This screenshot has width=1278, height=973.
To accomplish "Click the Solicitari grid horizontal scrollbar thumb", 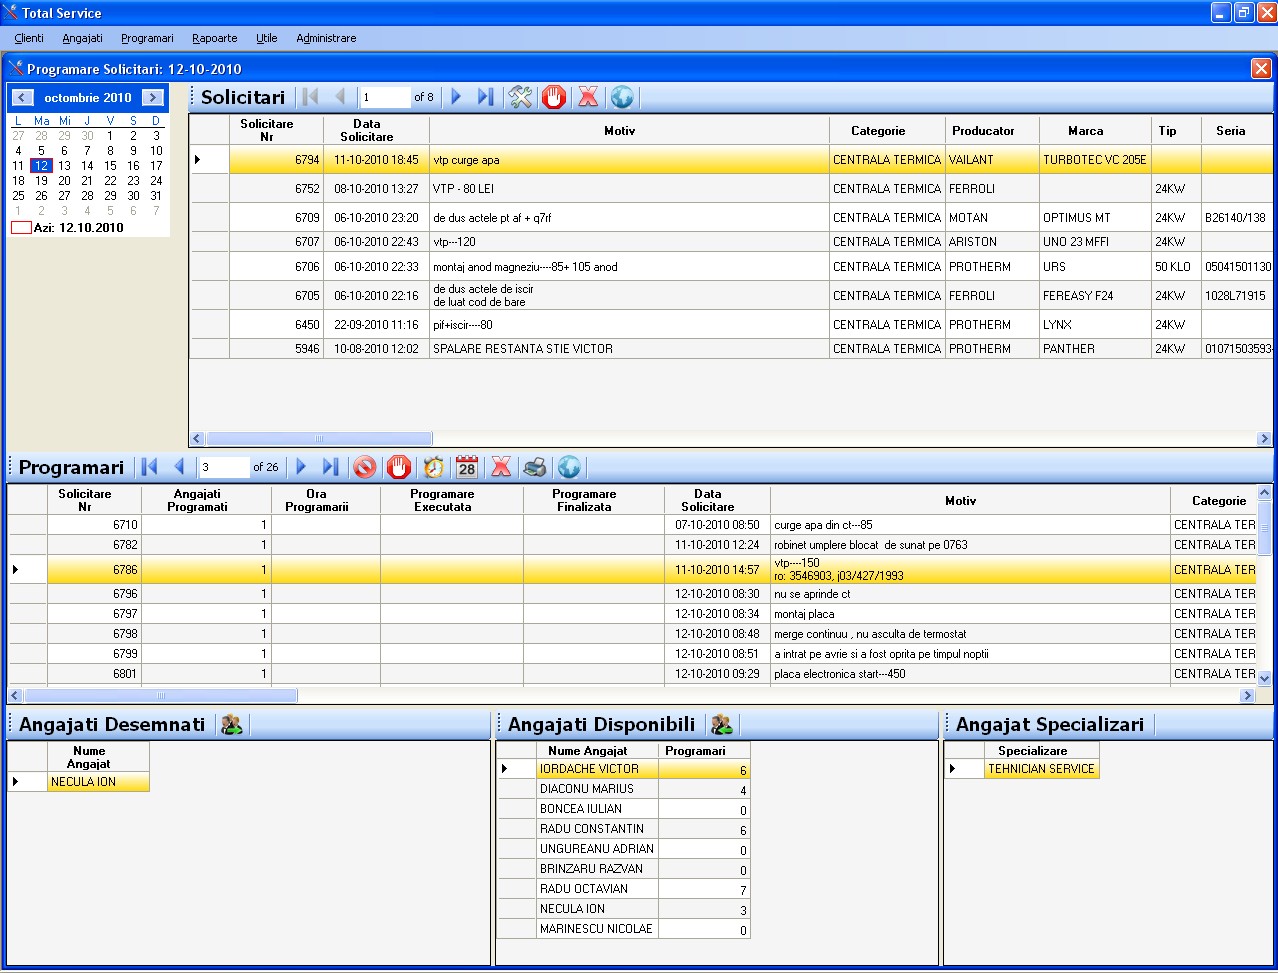I will coord(319,439).
